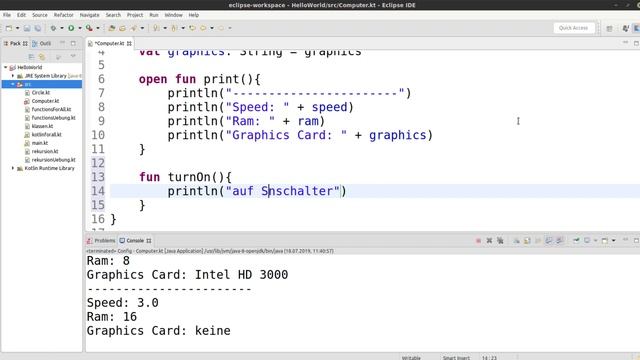The height and width of the screenshot is (360, 640).
Task: Collapse the HelloWorld project node
Action: (x=6, y=67)
